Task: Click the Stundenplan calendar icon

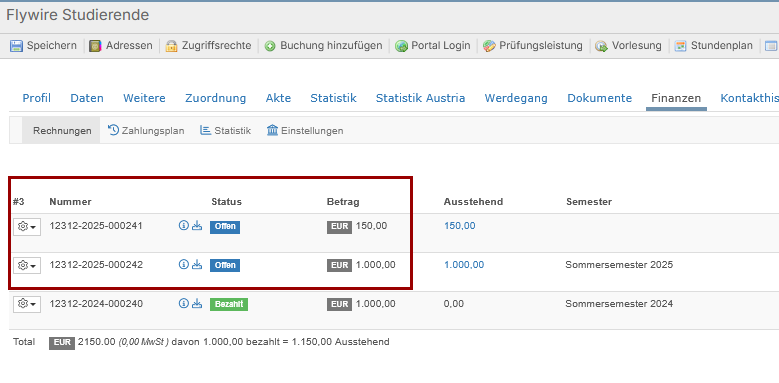Action: point(681,46)
